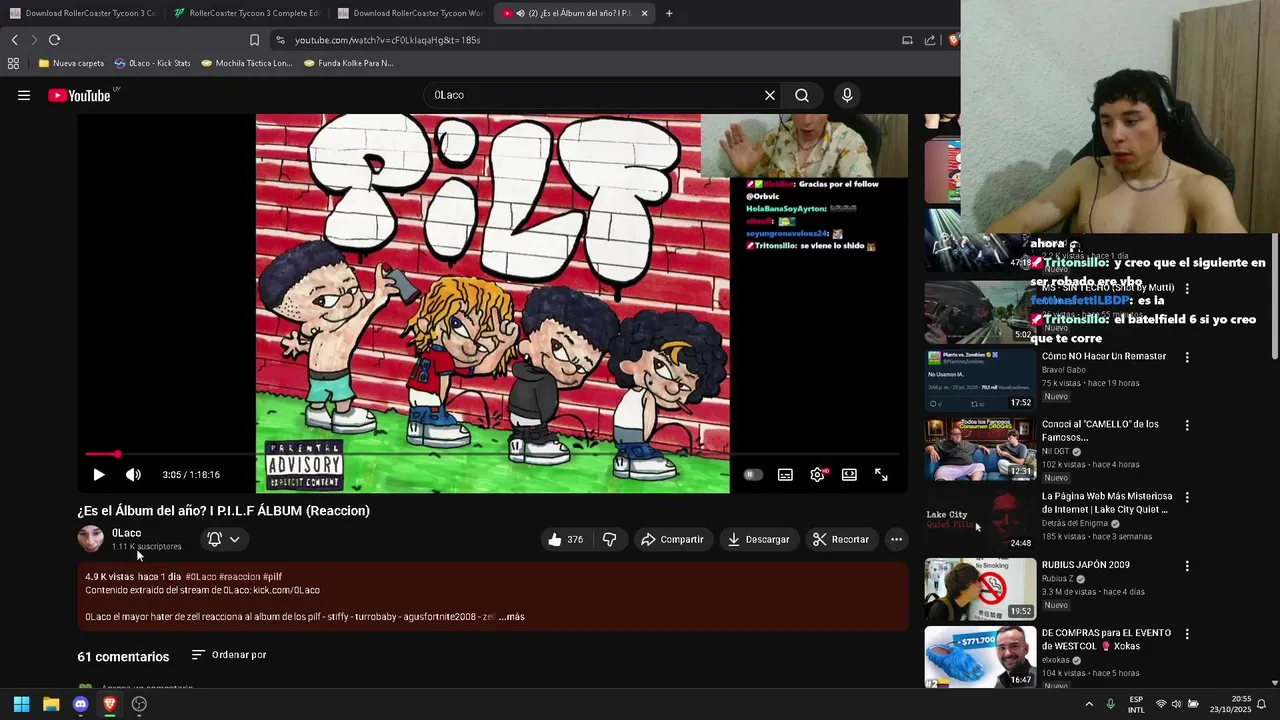Open the browser apps grid icon
1280x720 pixels.
(13, 63)
